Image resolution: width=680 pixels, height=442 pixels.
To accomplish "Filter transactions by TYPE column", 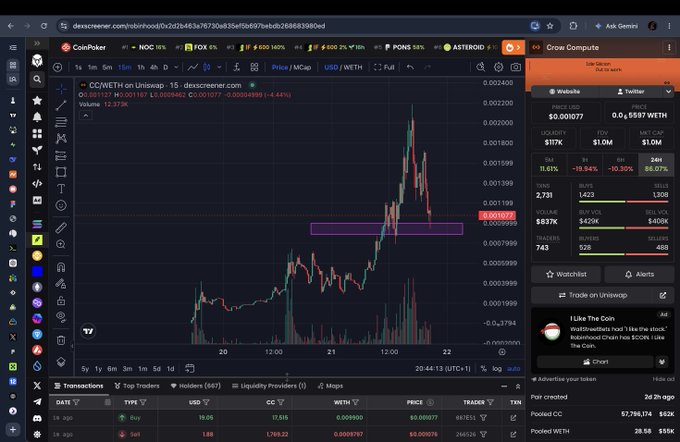I will click(143, 403).
